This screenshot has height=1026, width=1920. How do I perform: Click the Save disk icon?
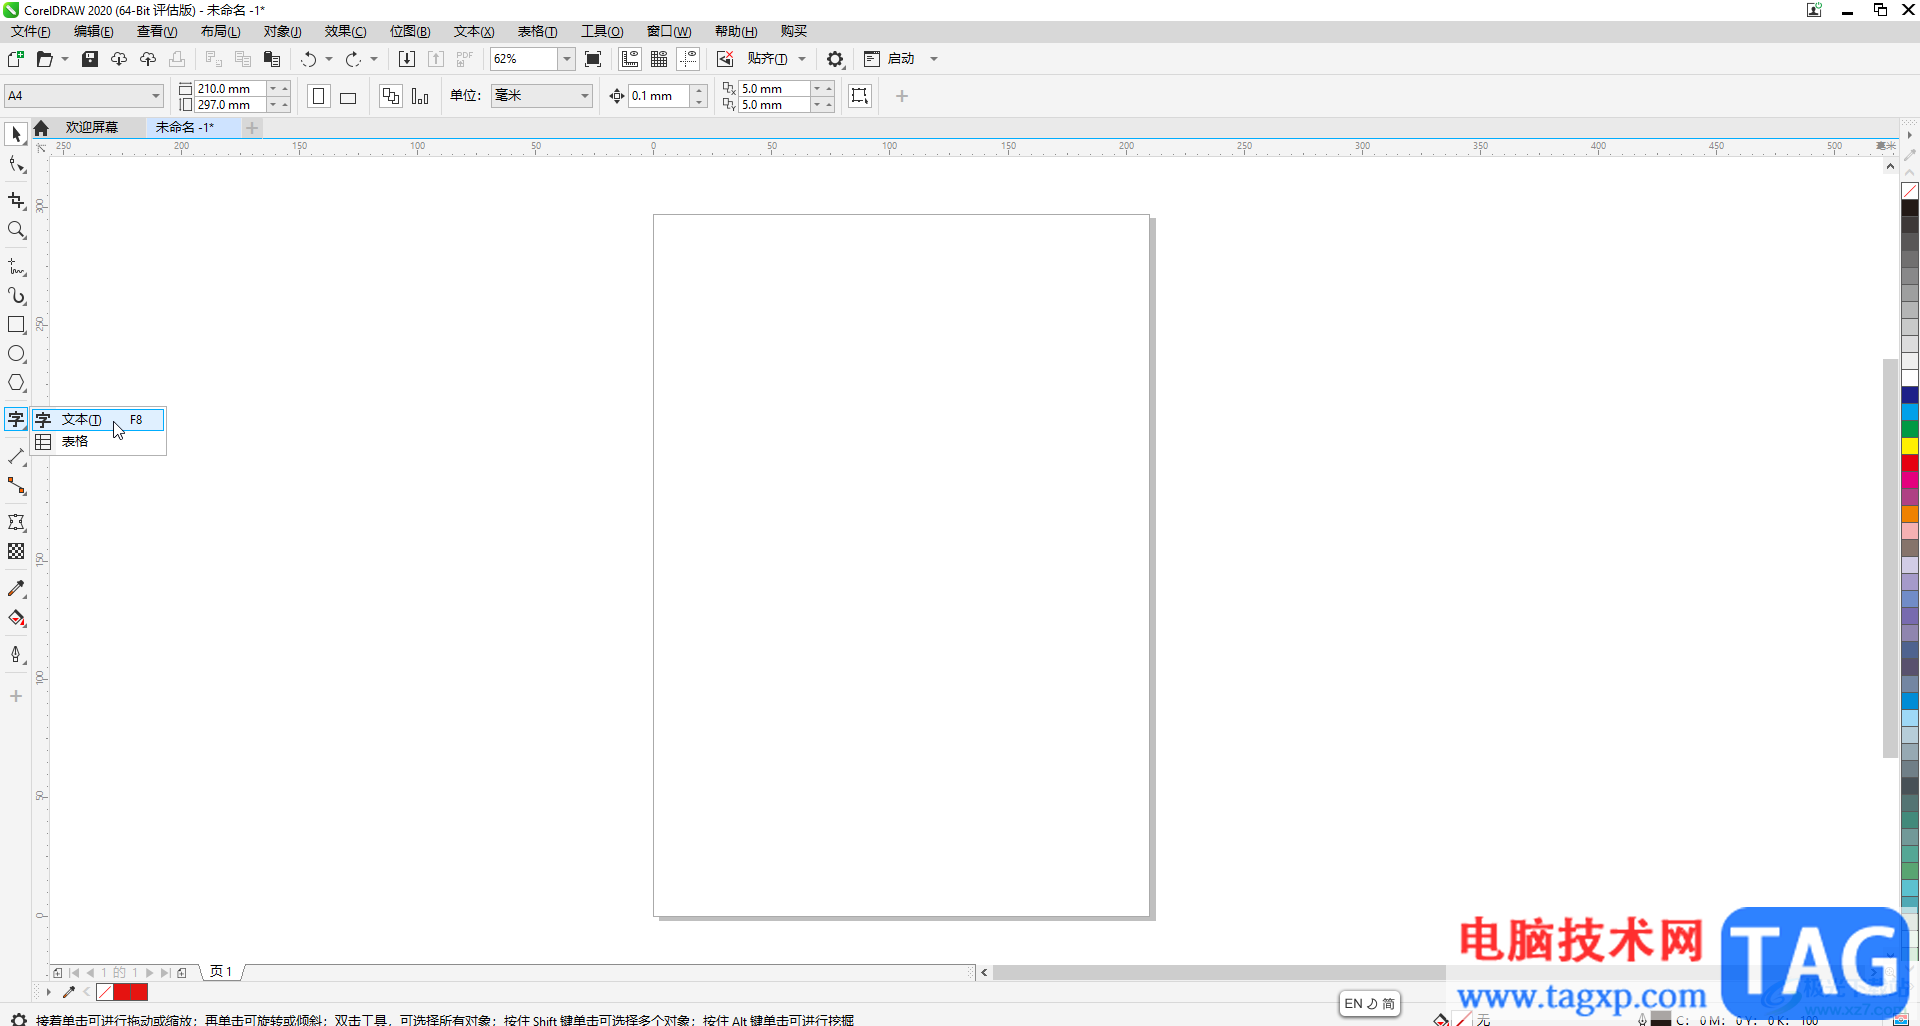[x=90, y=59]
